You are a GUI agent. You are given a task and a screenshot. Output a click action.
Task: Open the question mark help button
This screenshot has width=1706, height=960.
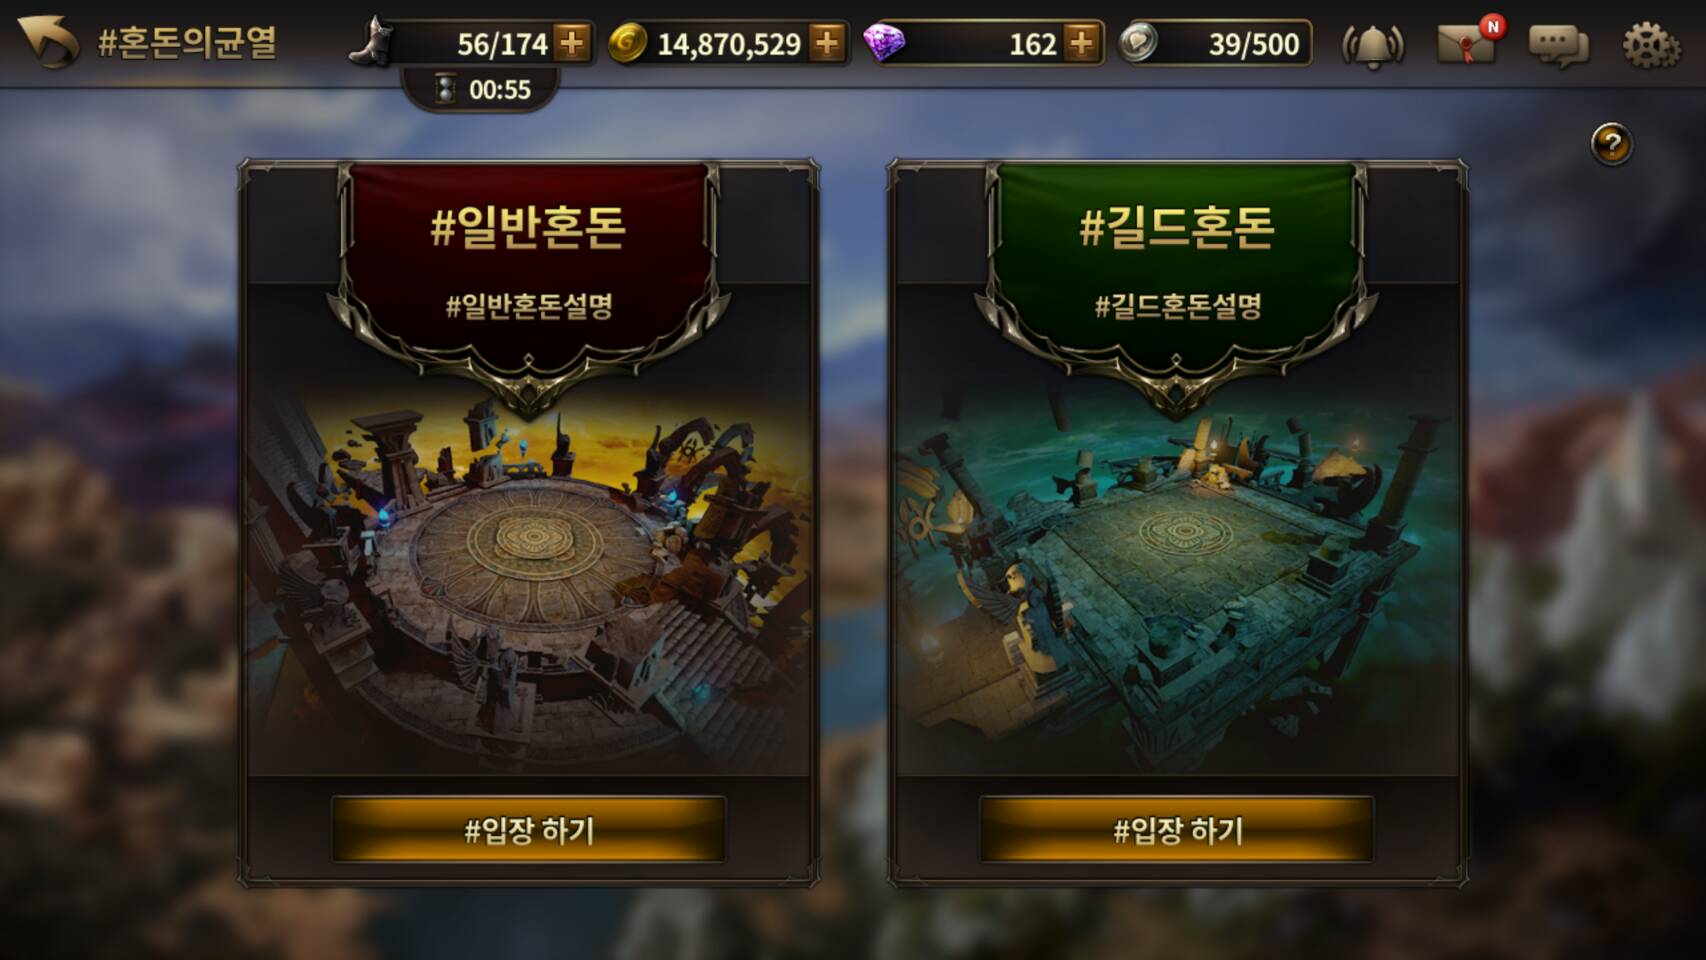tap(1611, 145)
